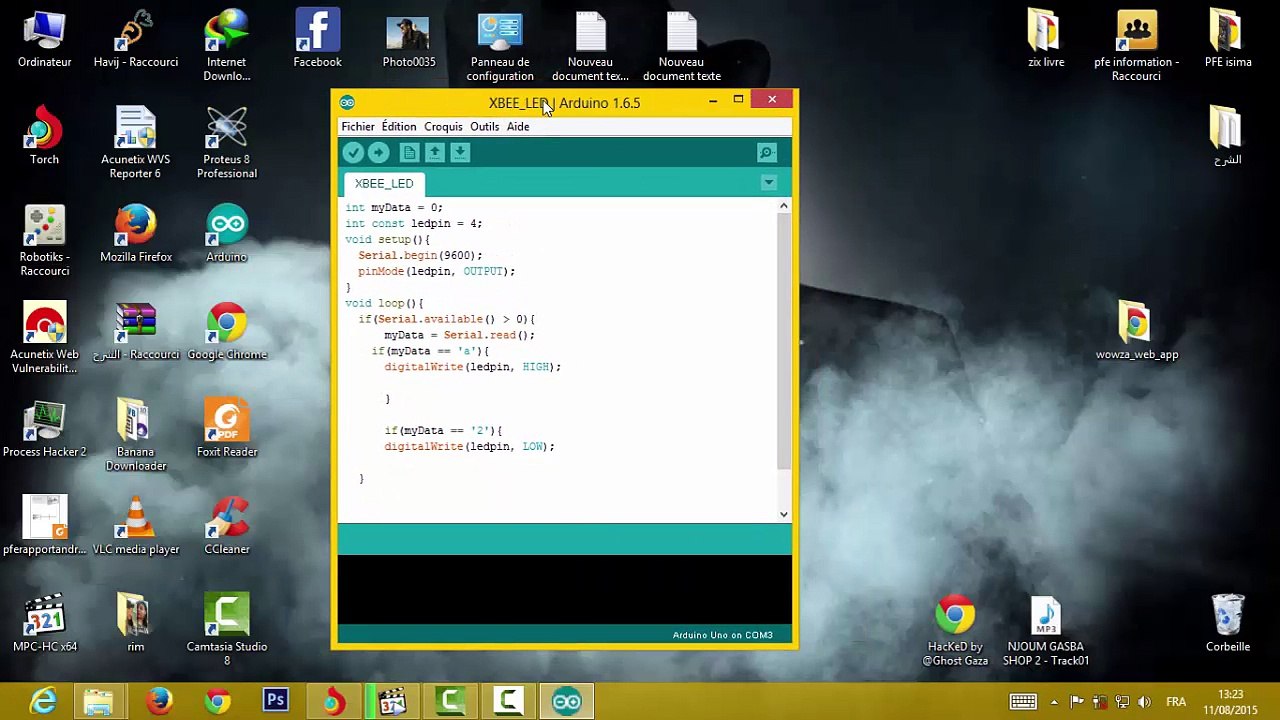Select the Mozilla Firefox desktop icon

pyautogui.click(x=136, y=233)
